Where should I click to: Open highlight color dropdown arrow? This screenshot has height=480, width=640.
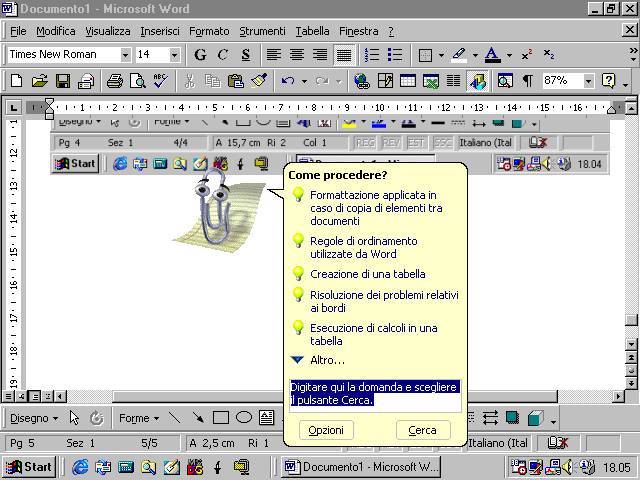click(475, 55)
